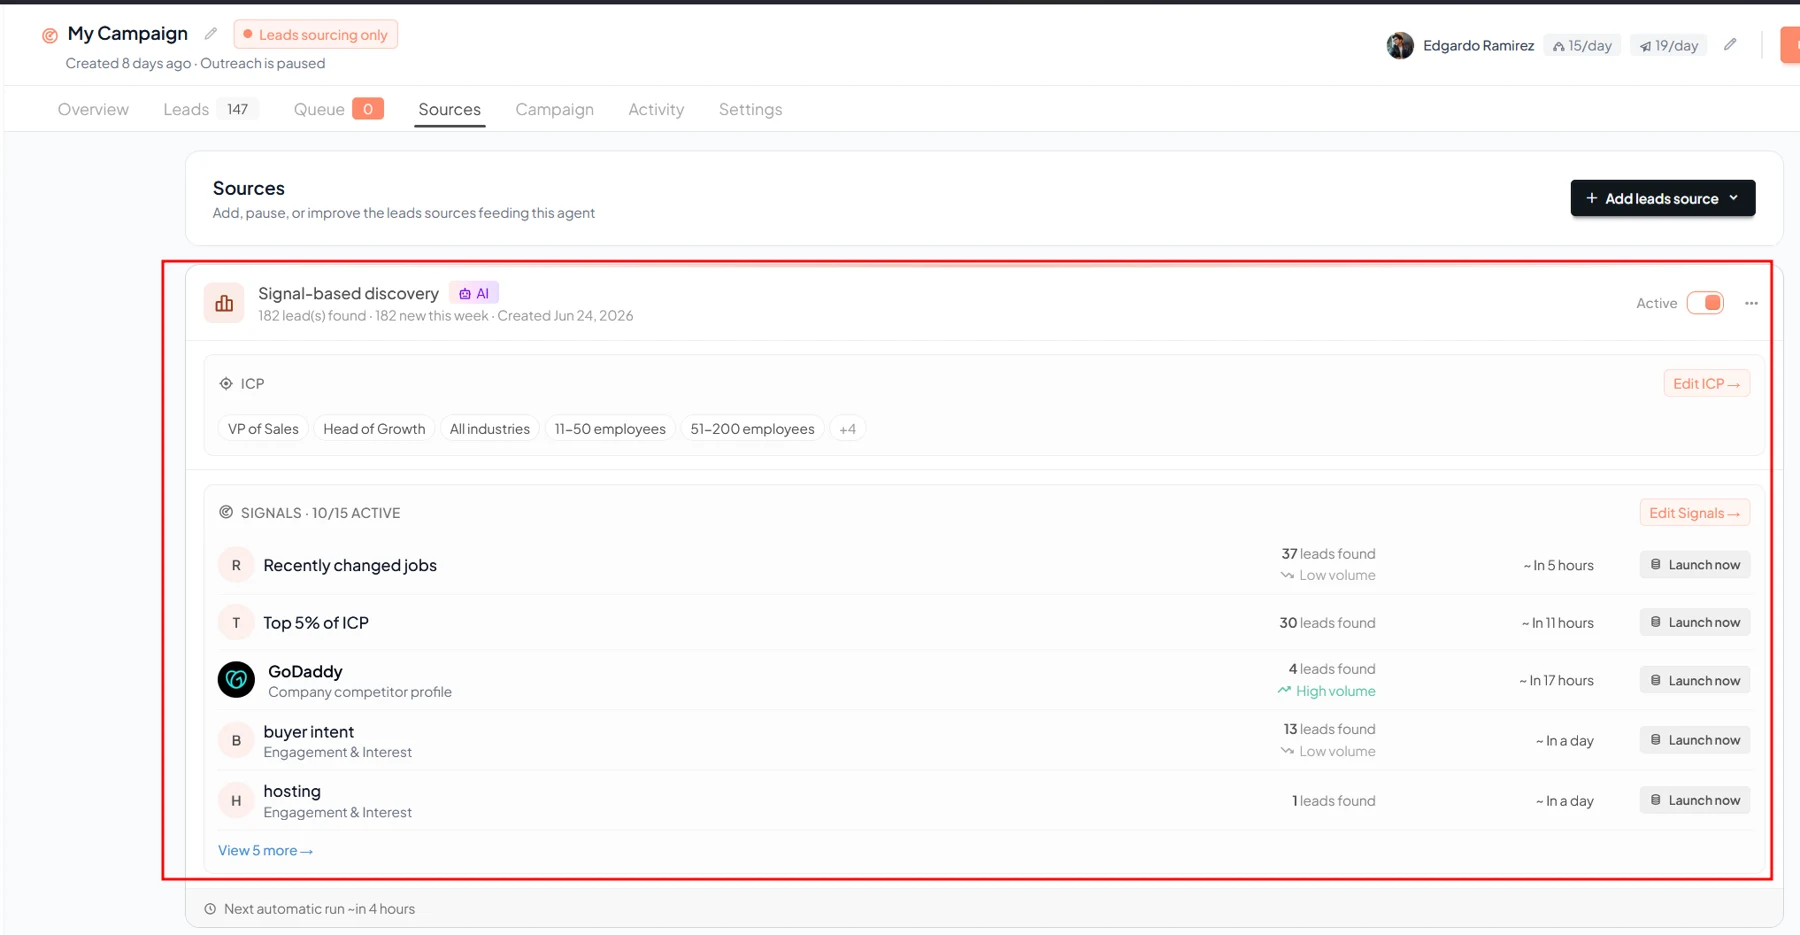Click the 15/day connection limit badge
Image resolution: width=1800 pixels, height=935 pixels.
click(1582, 45)
